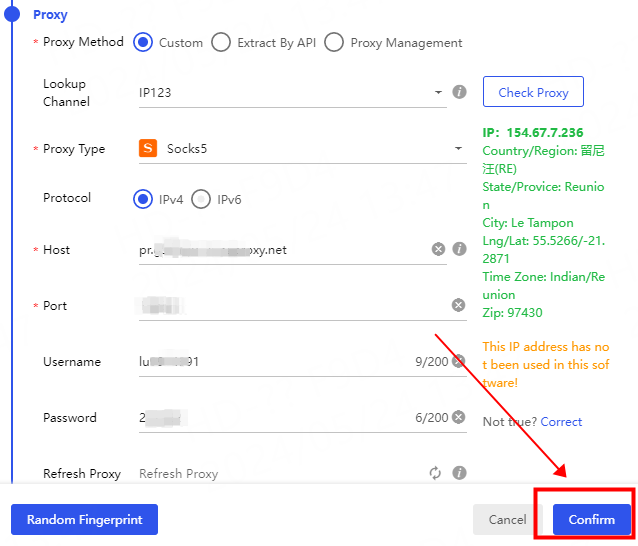
Task: Clear the Host field with its X icon
Action: click(x=438, y=249)
